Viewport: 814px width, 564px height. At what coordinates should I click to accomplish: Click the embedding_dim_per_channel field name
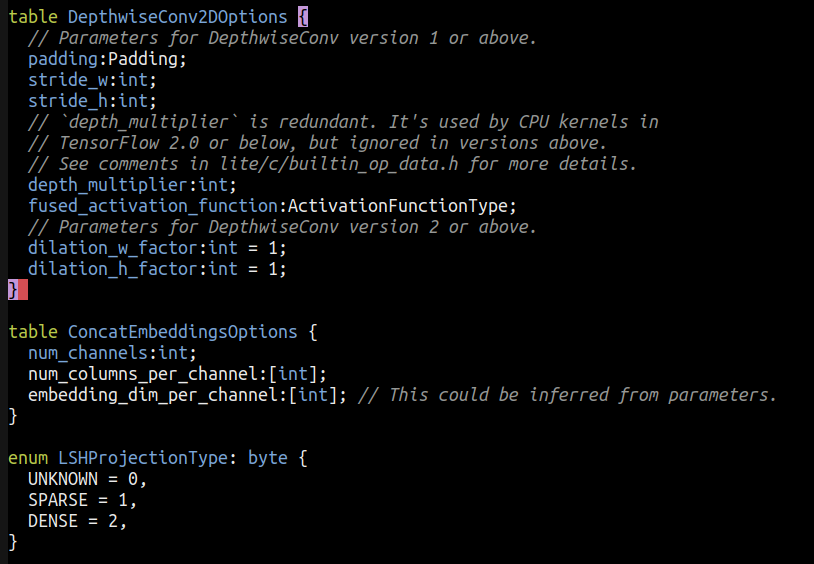coord(153,395)
